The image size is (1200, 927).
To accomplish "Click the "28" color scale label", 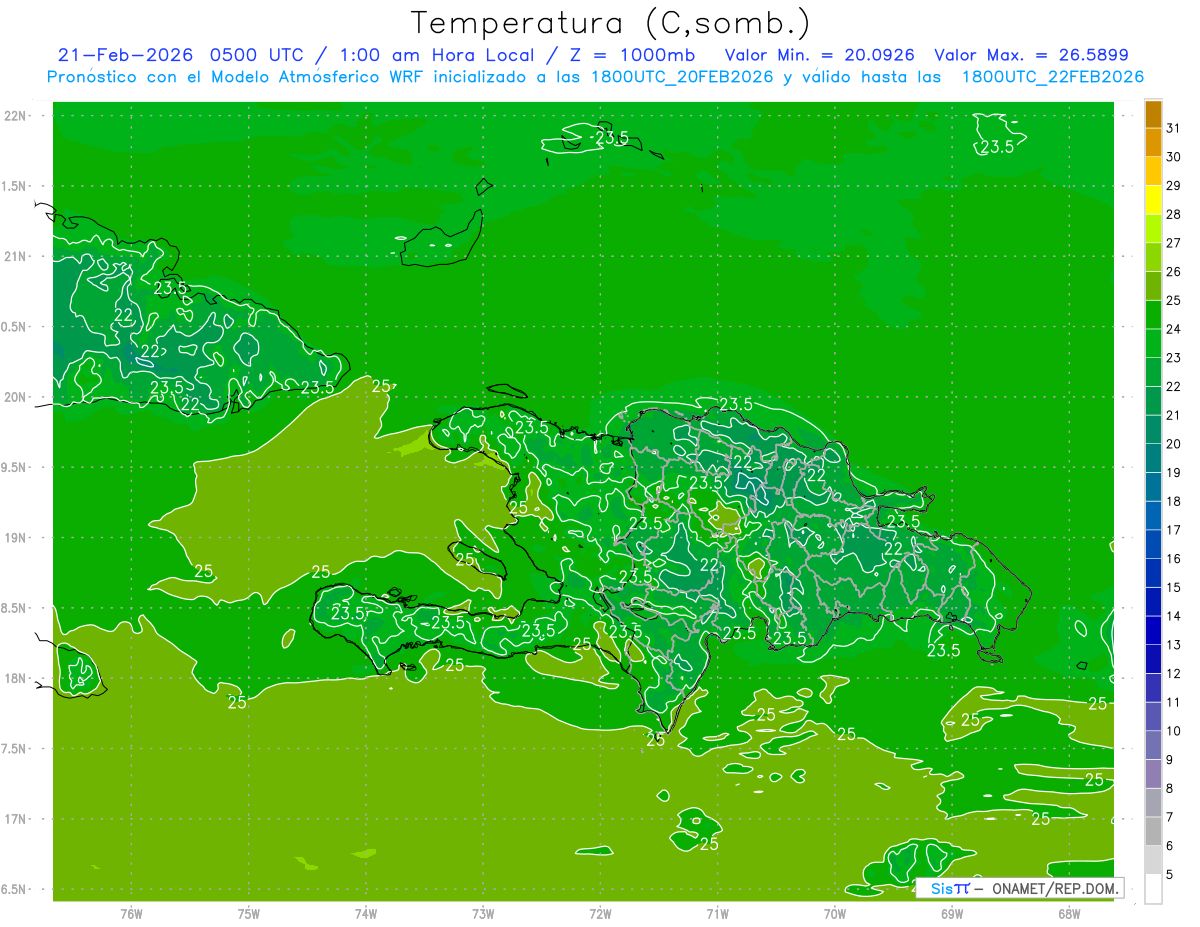I will click(1174, 214).
